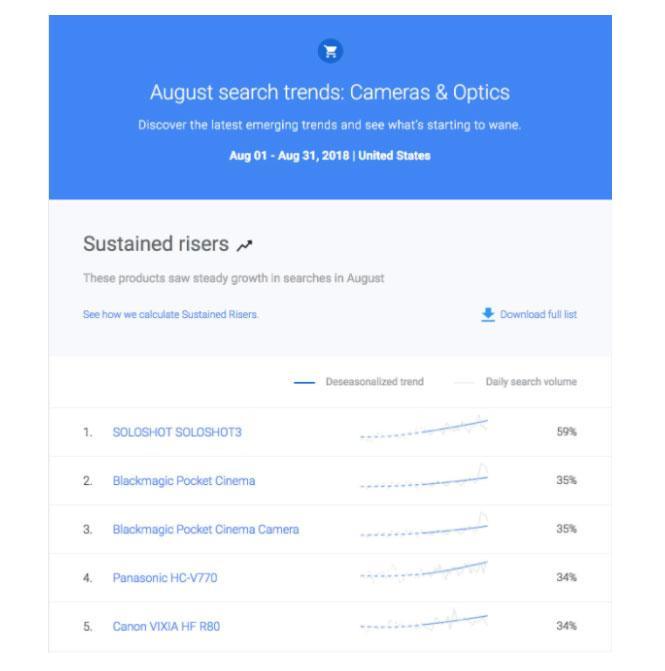Open the Canon VIXIA HF R80 link
Screen dimensions: 665x671
click(166, 626)
